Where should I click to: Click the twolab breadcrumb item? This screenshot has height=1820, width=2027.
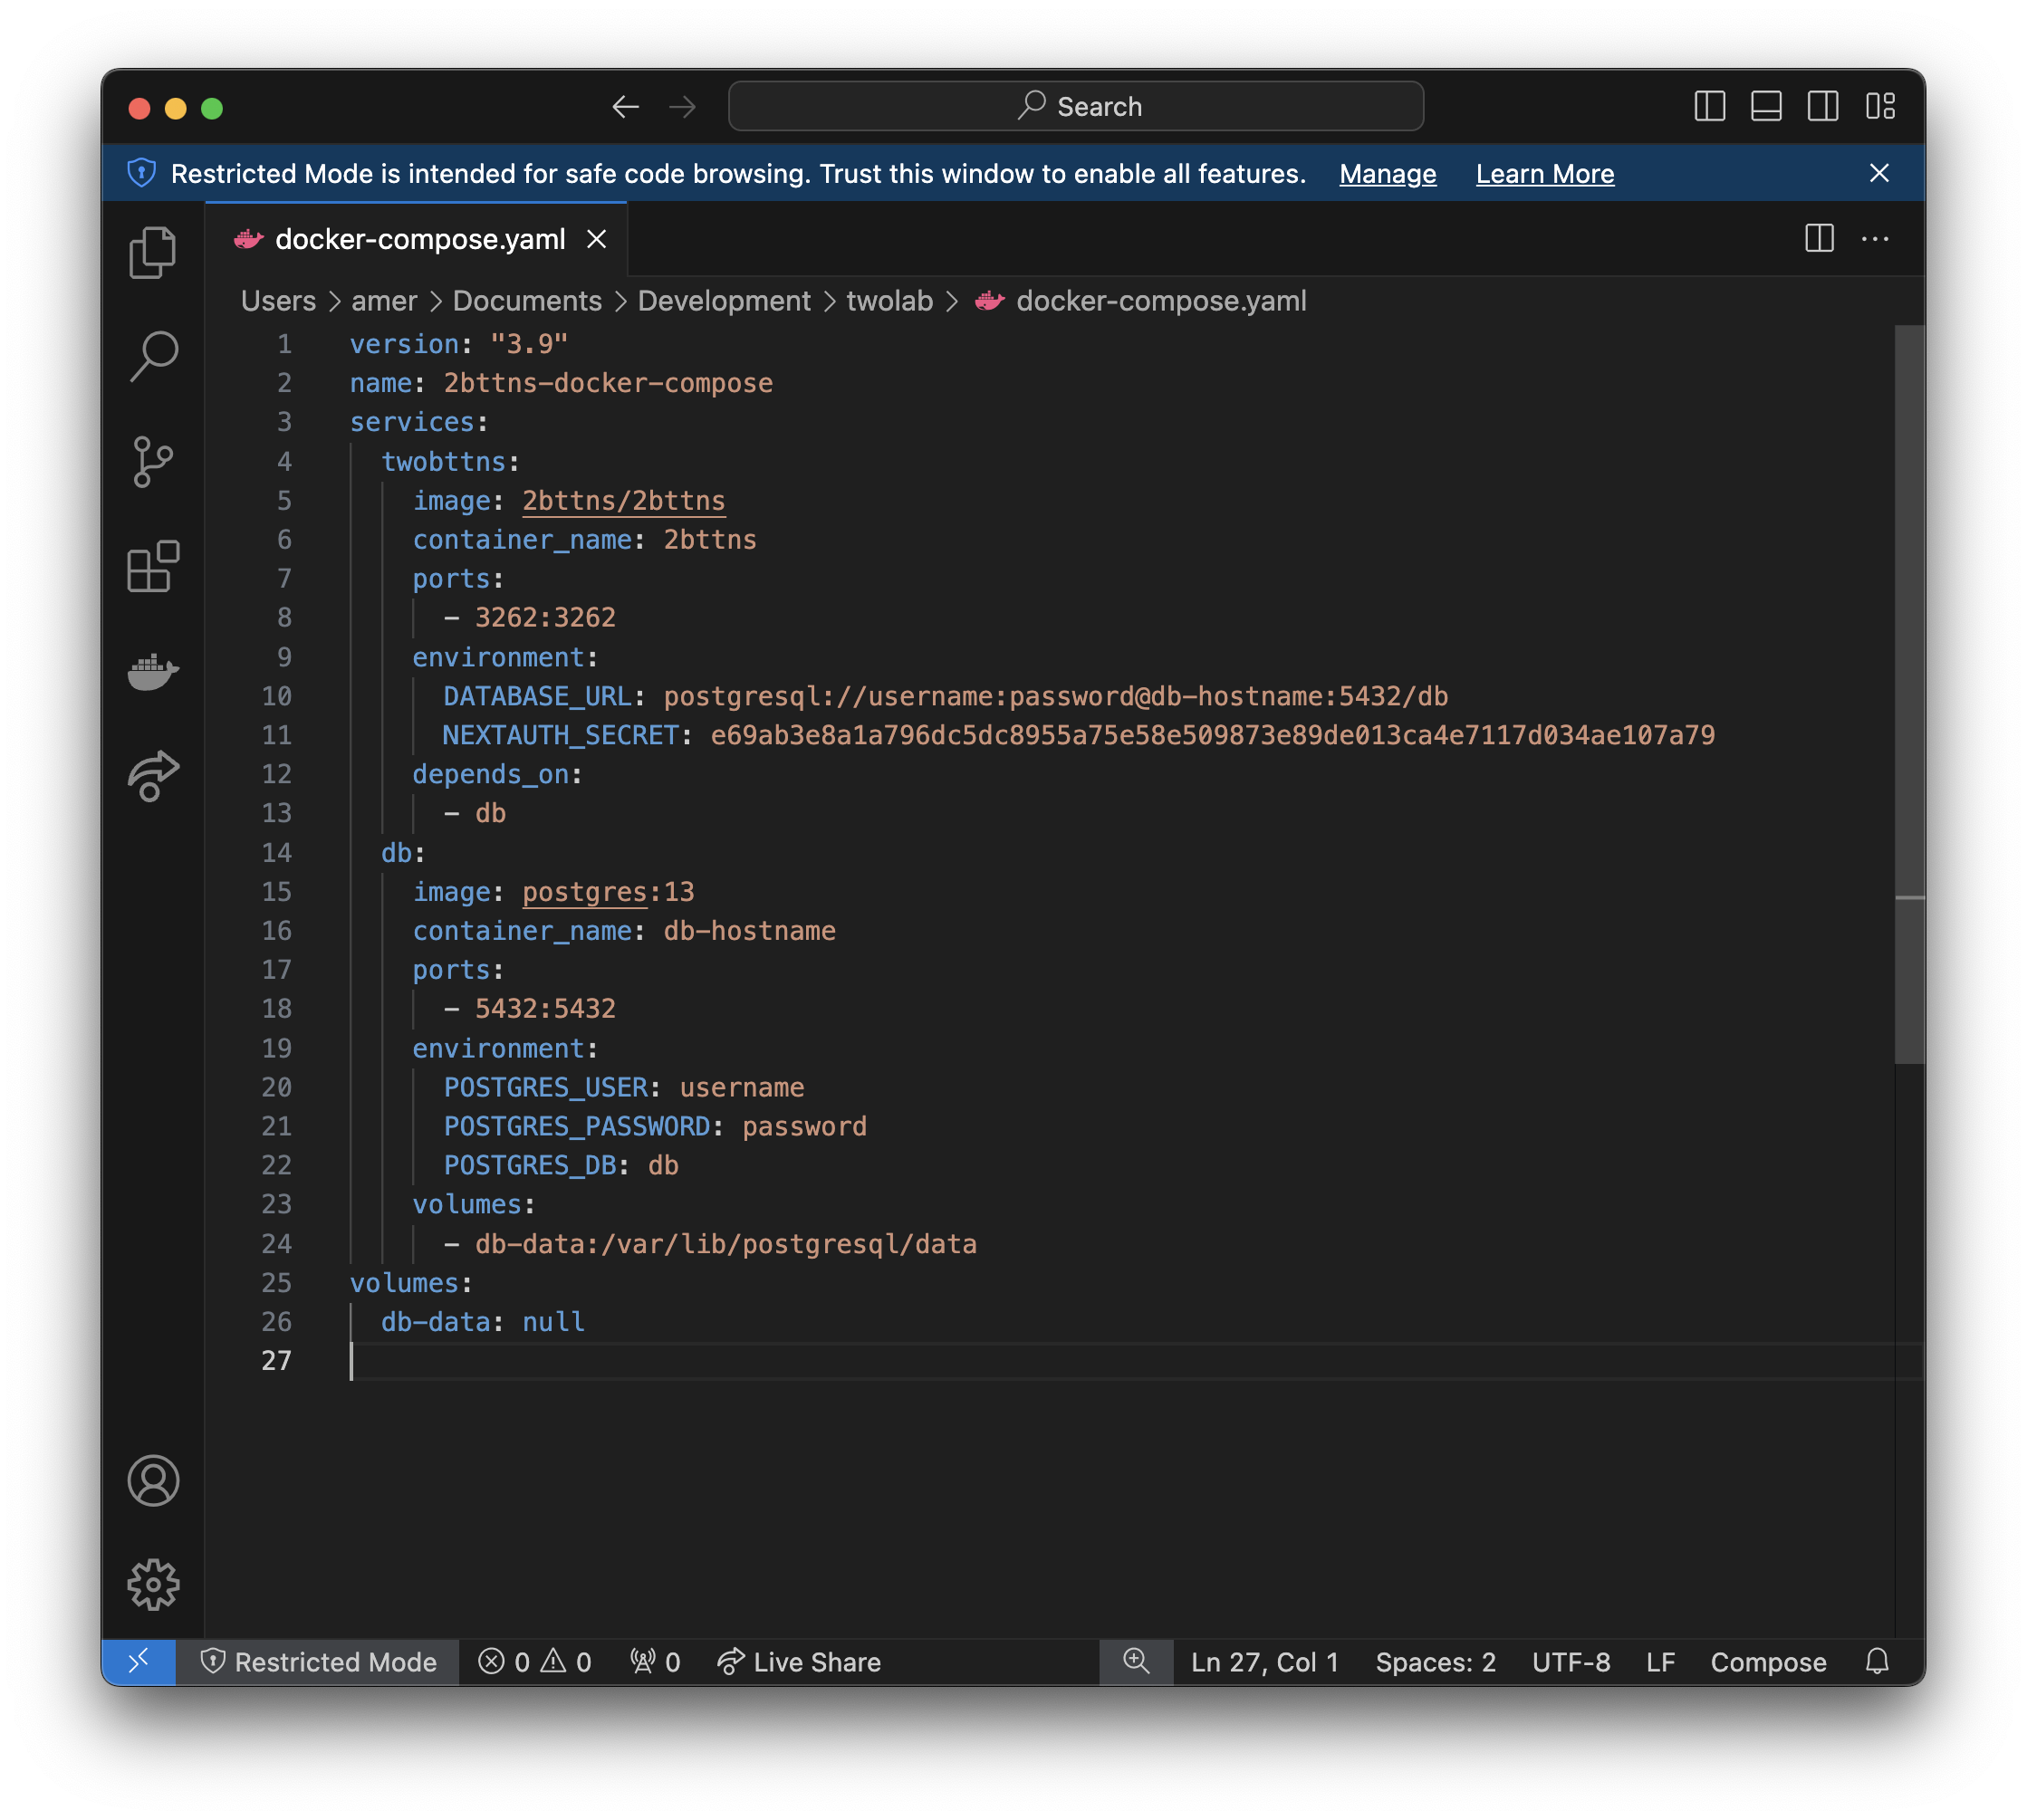tap(889, 301)
